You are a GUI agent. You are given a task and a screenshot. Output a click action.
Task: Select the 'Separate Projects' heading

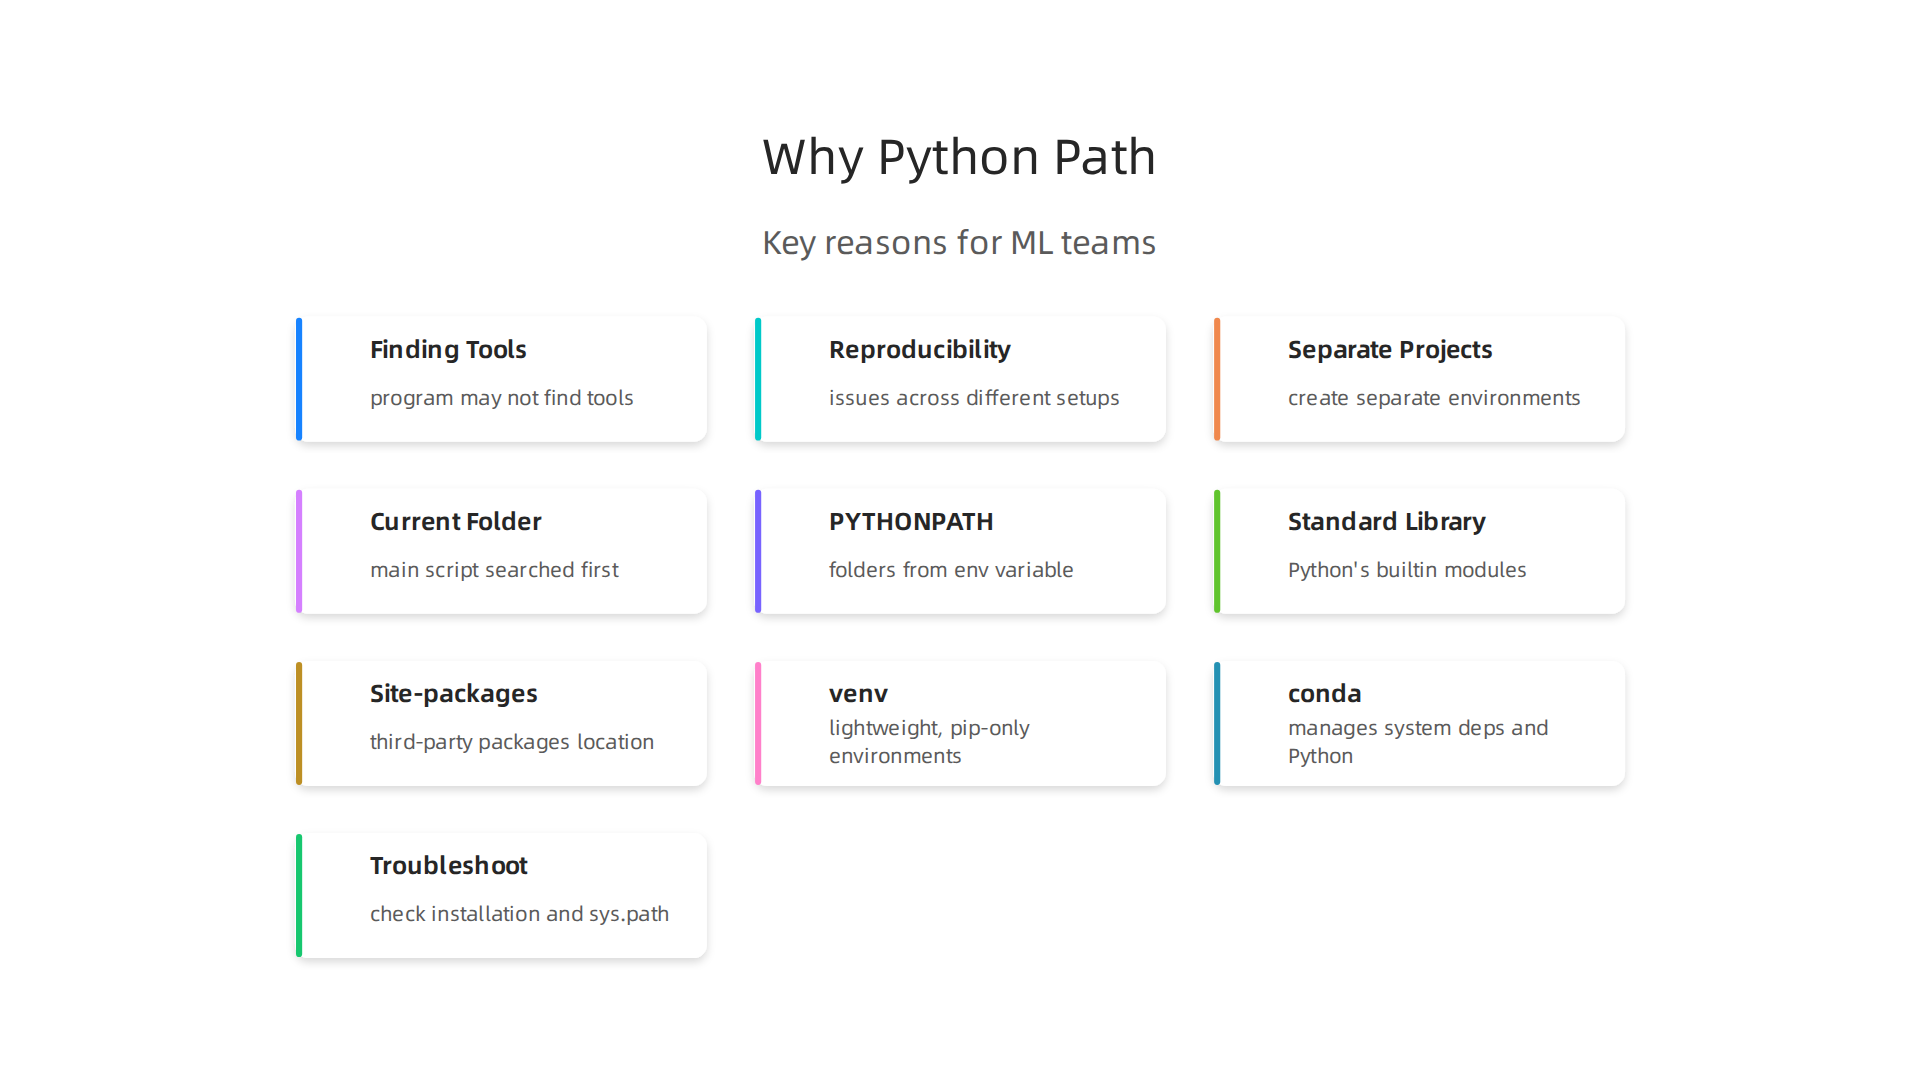click(1390, 350)
